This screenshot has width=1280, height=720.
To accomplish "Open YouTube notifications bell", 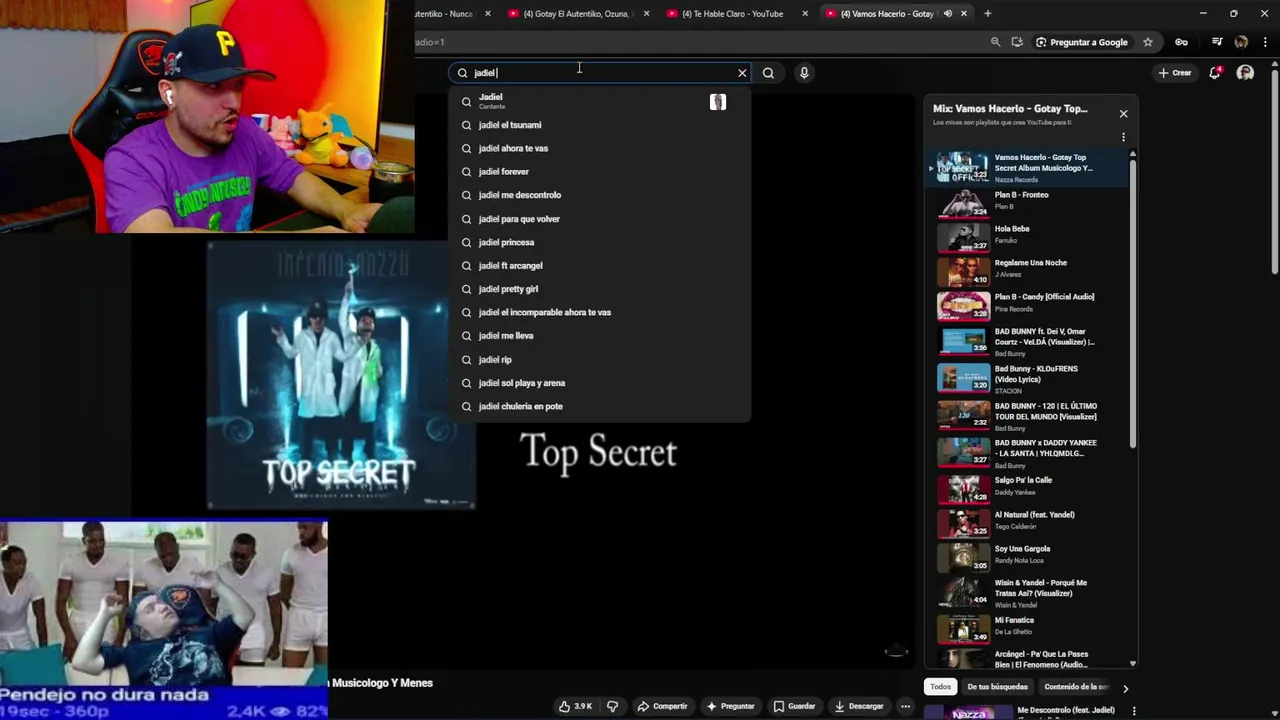I will [1215, 73].
